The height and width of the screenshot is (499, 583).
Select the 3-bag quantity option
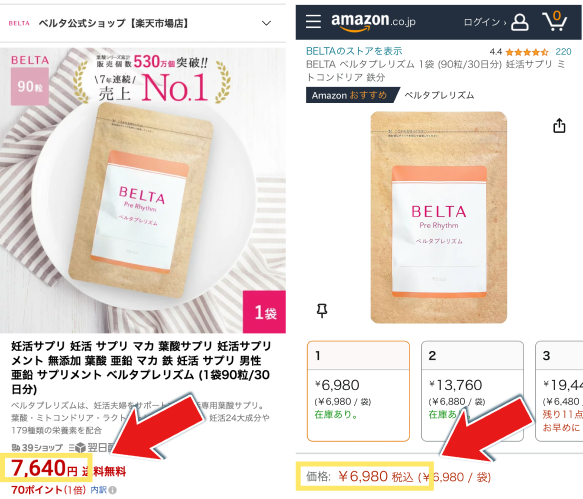click(x=559, y=391)
